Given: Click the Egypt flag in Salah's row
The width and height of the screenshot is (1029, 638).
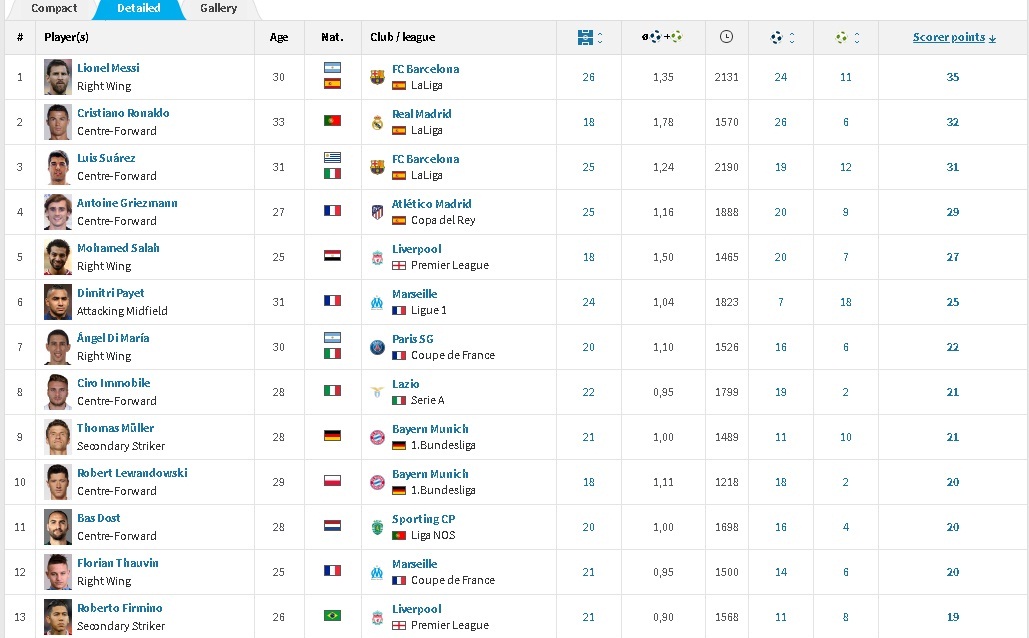Looking at the screenshot, I should coord(332,257).
